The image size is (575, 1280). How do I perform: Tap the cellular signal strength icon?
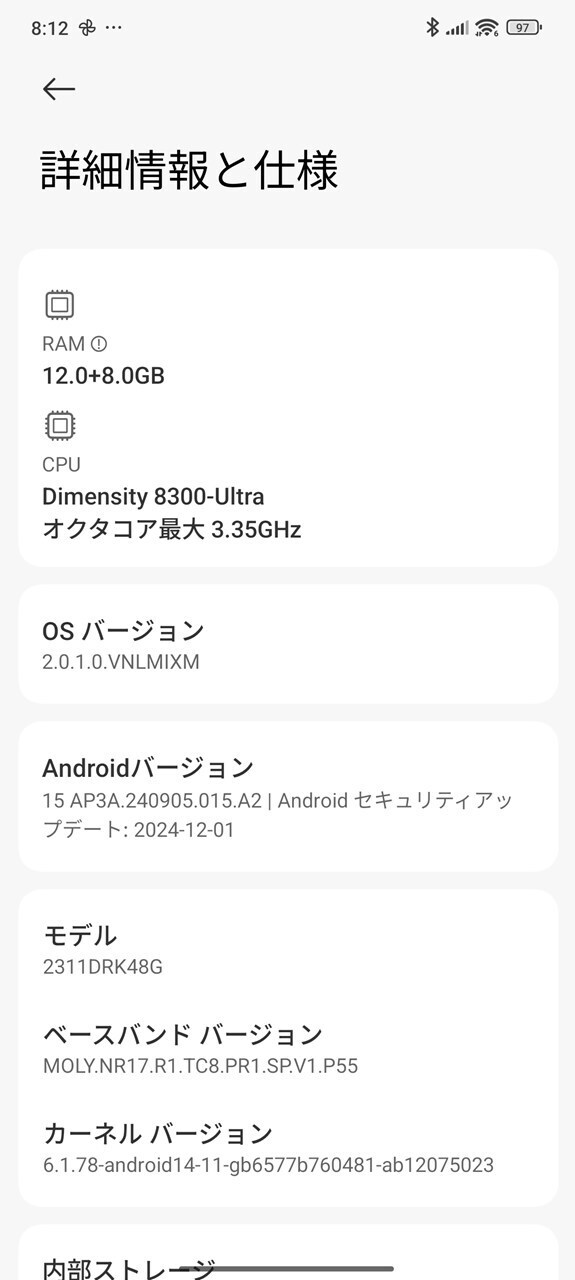click(x=457, y=28)
